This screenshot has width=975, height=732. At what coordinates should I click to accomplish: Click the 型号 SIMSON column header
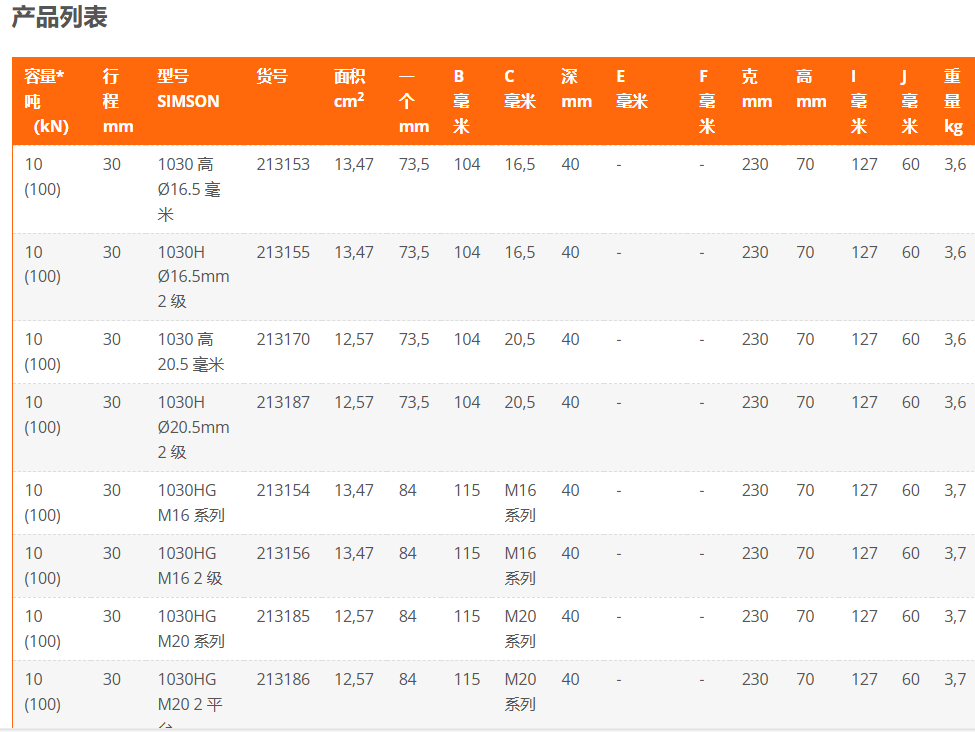(x=188, y=88)
